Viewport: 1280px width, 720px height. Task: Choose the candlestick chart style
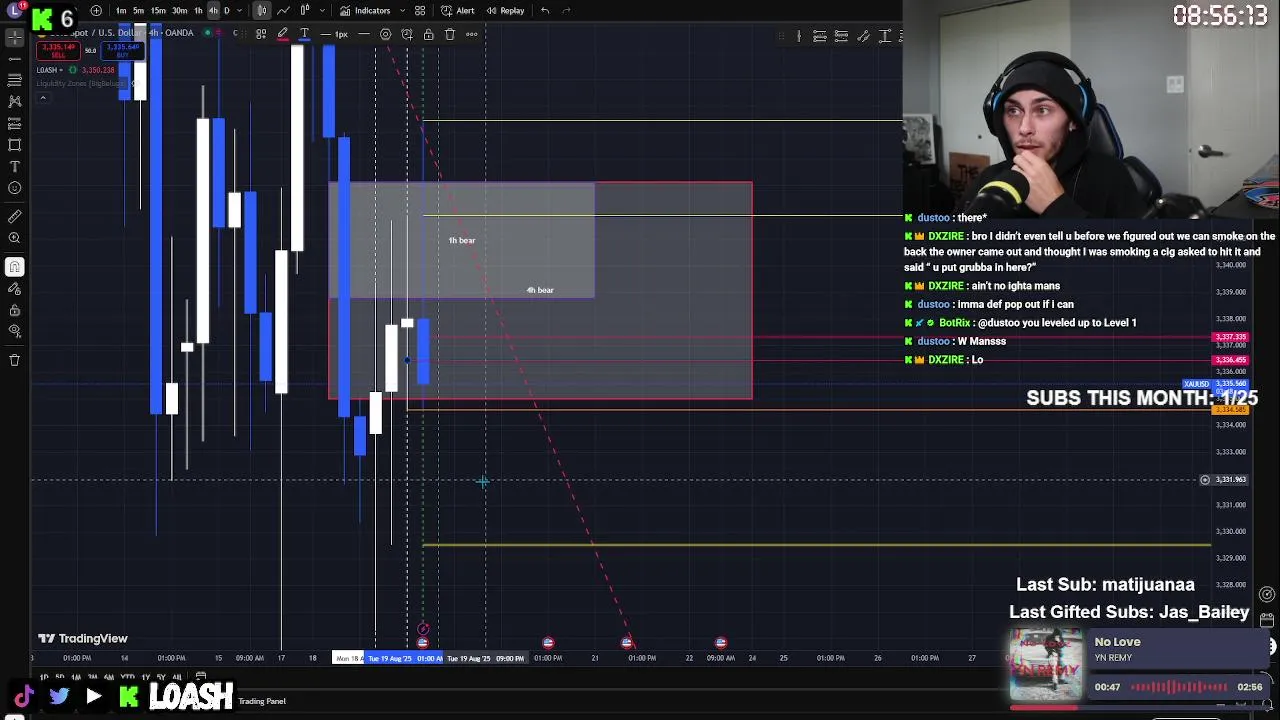point(262,10)
